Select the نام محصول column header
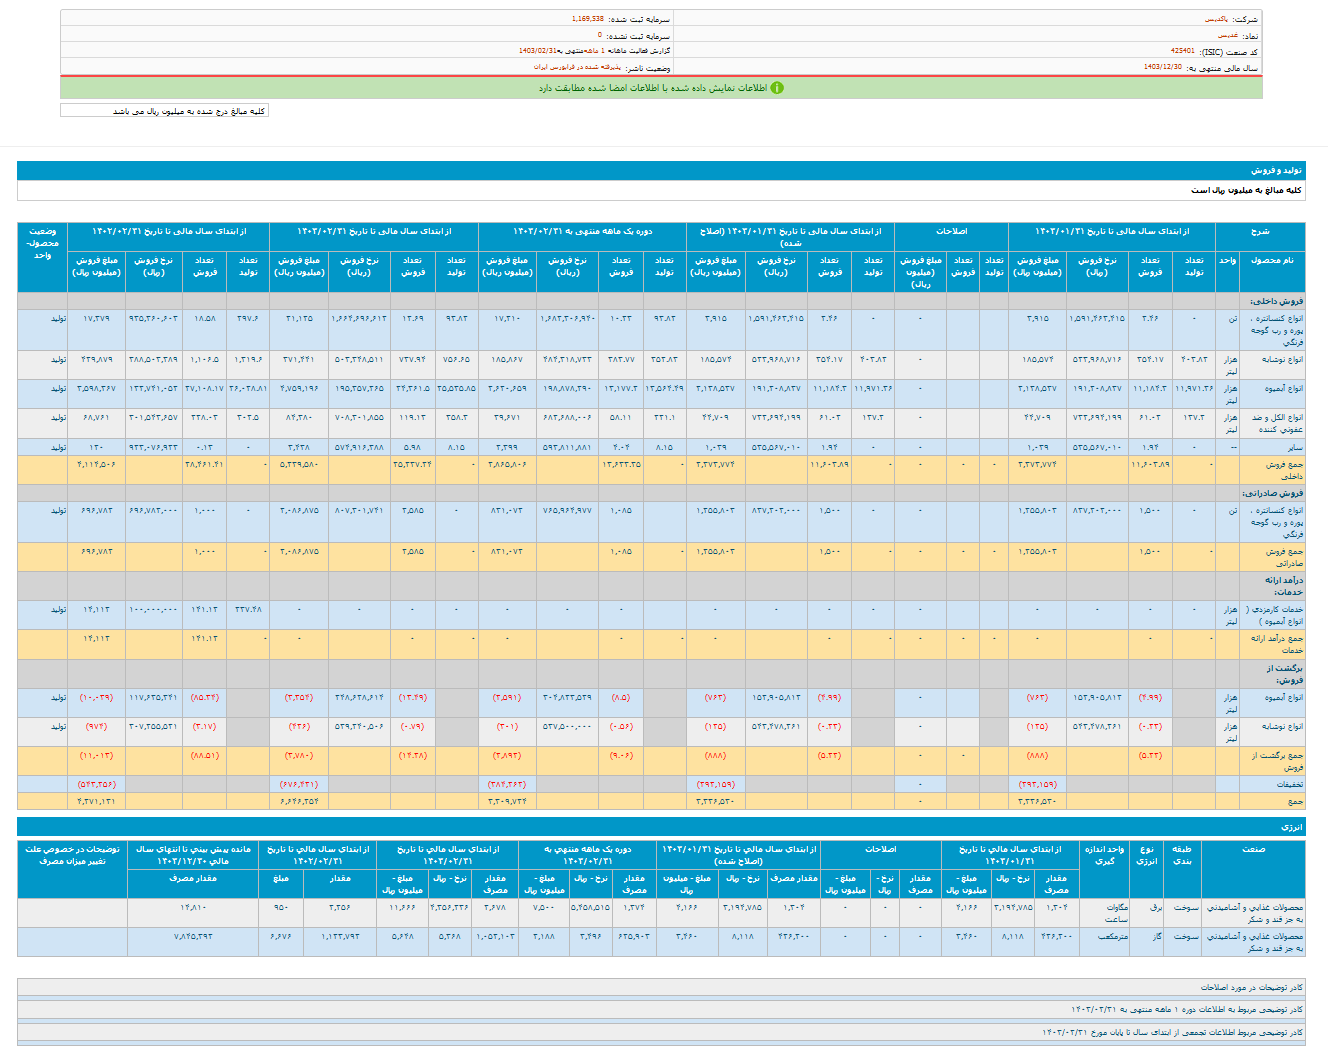Viewport: 1328px width, 1052px height. point(1273,260)
